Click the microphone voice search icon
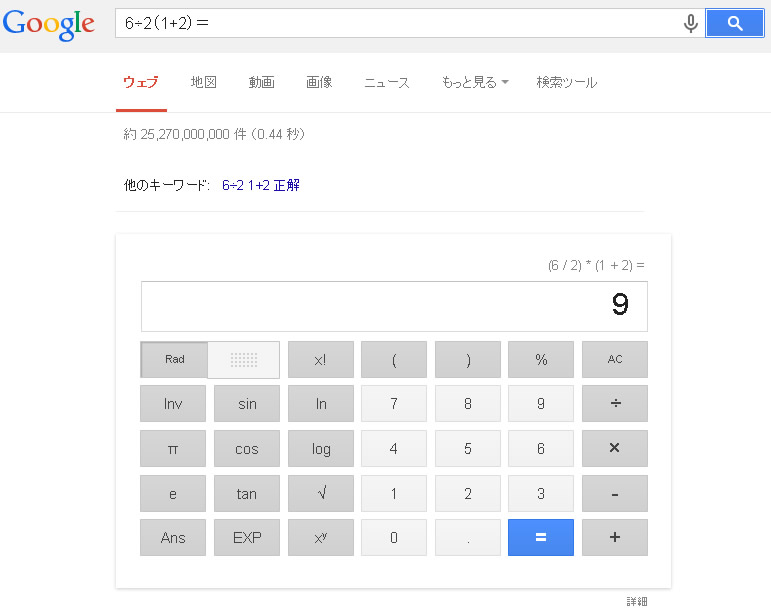 click(690, 24)
